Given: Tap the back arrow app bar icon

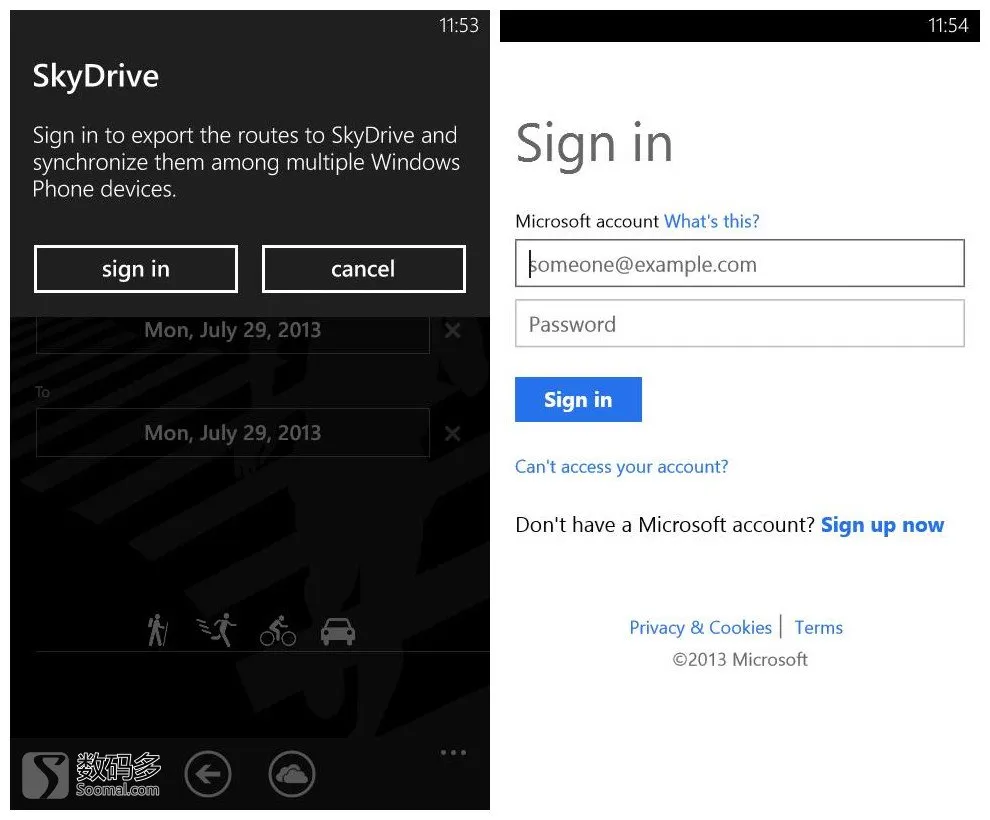Looking at the screenshot, I should pos(208,774).
